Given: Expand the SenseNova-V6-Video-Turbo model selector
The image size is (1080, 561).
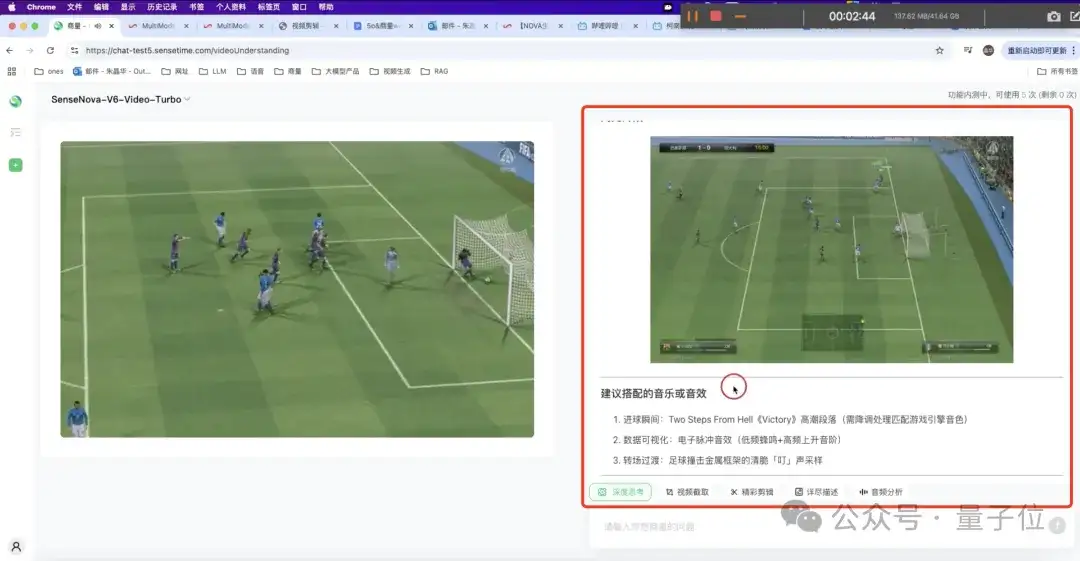Looking at the screenshot, I should coord(121,99).
